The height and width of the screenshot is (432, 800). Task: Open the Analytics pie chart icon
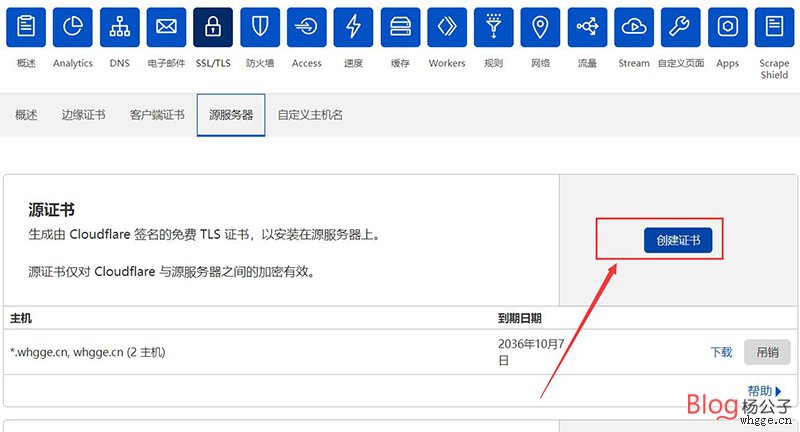tap(72, 27)
